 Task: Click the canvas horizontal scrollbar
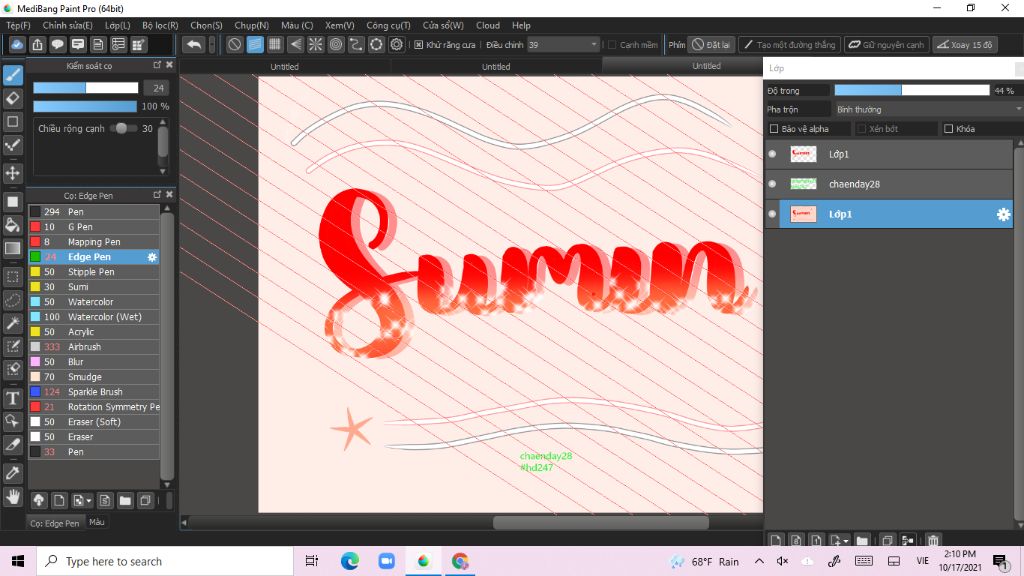coord(600,522)
